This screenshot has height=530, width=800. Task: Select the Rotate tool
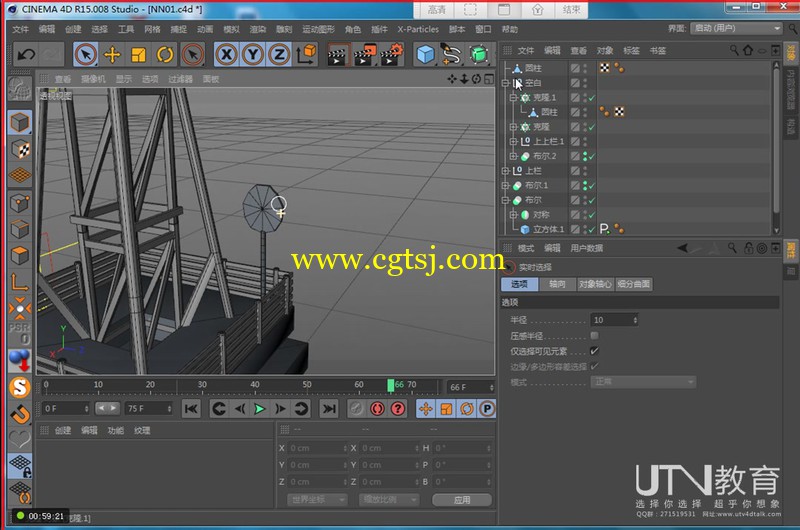(165, 55)
